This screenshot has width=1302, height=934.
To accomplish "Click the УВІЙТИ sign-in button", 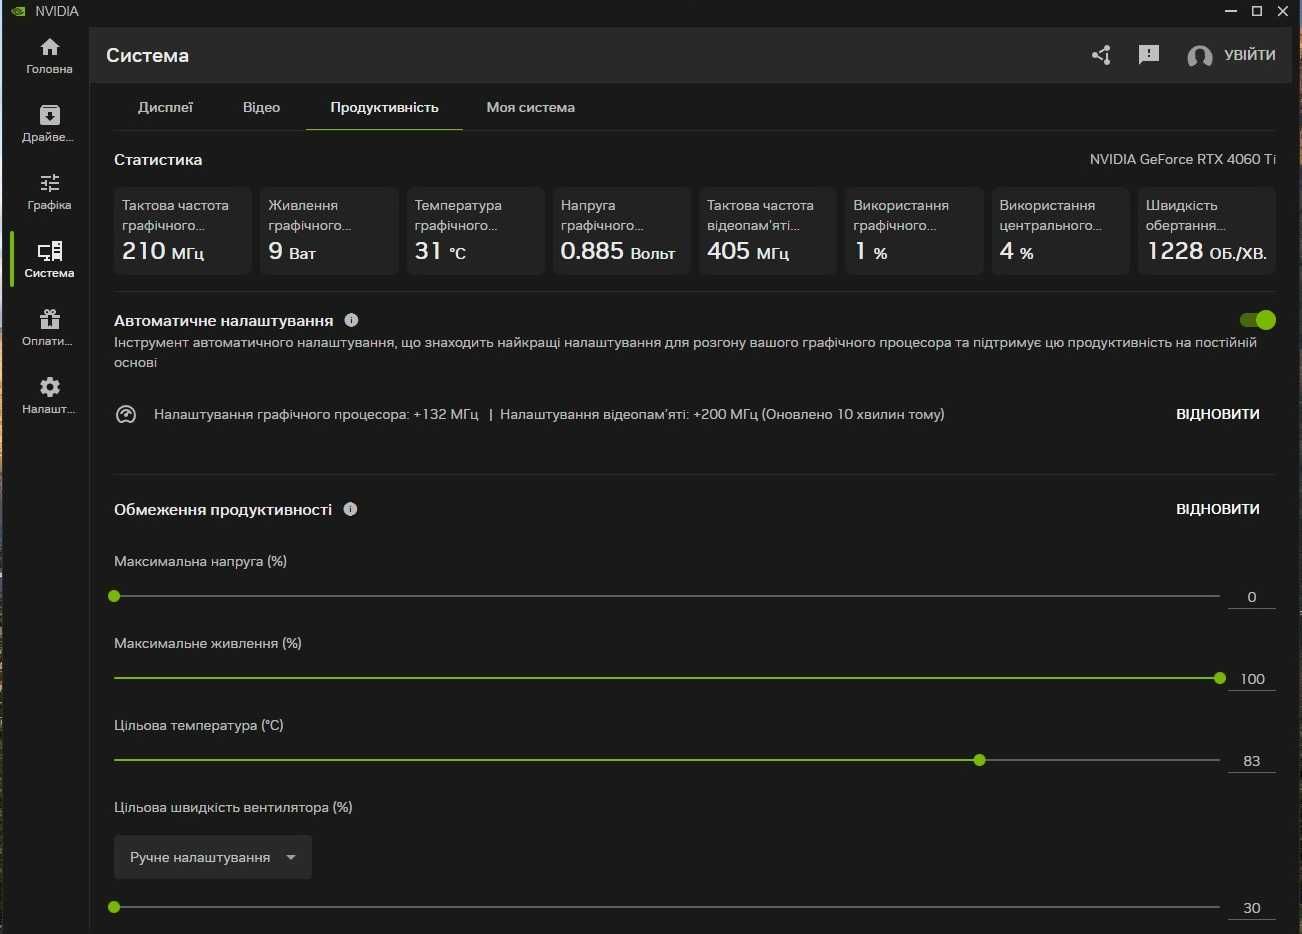I will tap(1250, 55).
